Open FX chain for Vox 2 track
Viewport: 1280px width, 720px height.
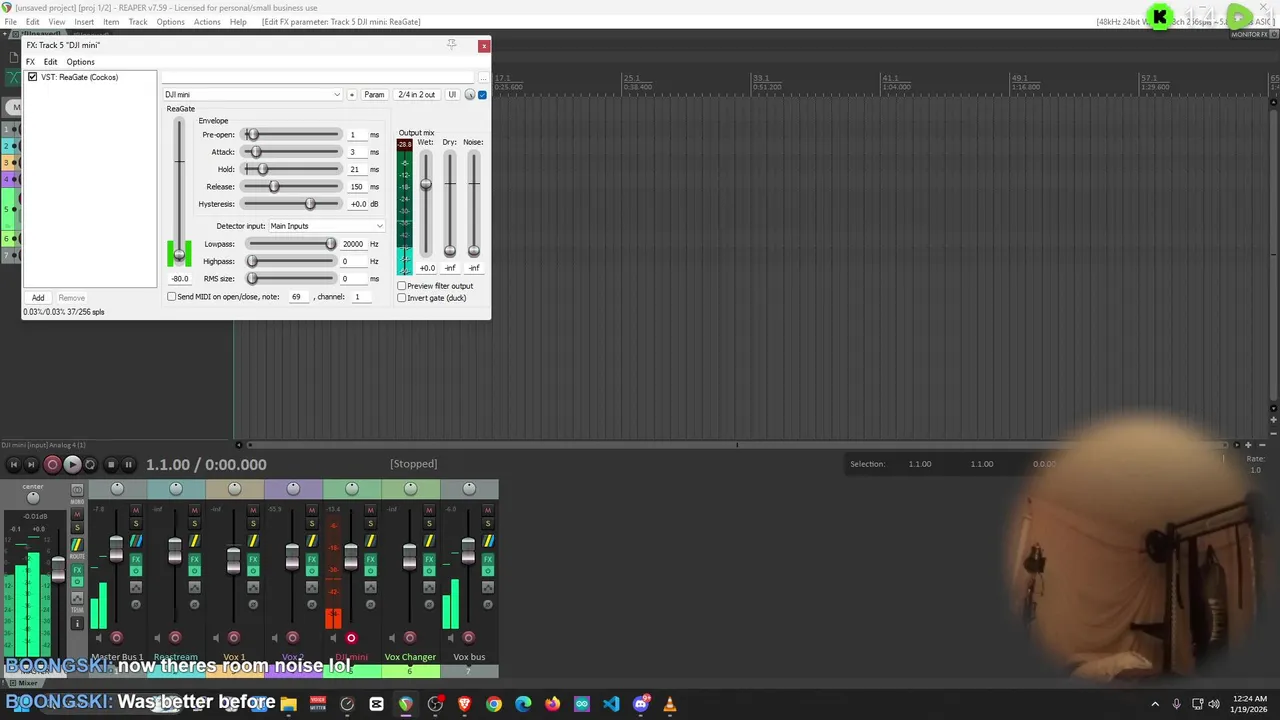point(312,559)
